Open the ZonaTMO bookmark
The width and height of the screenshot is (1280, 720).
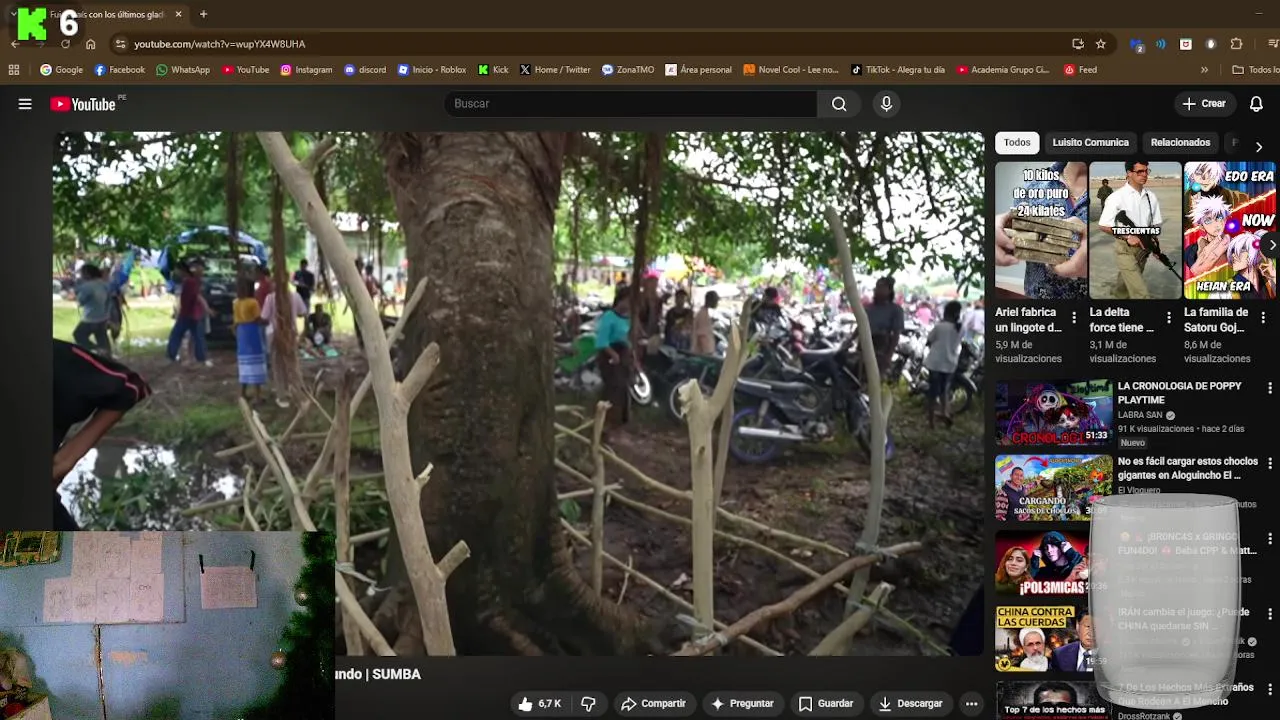coord(628,70)
